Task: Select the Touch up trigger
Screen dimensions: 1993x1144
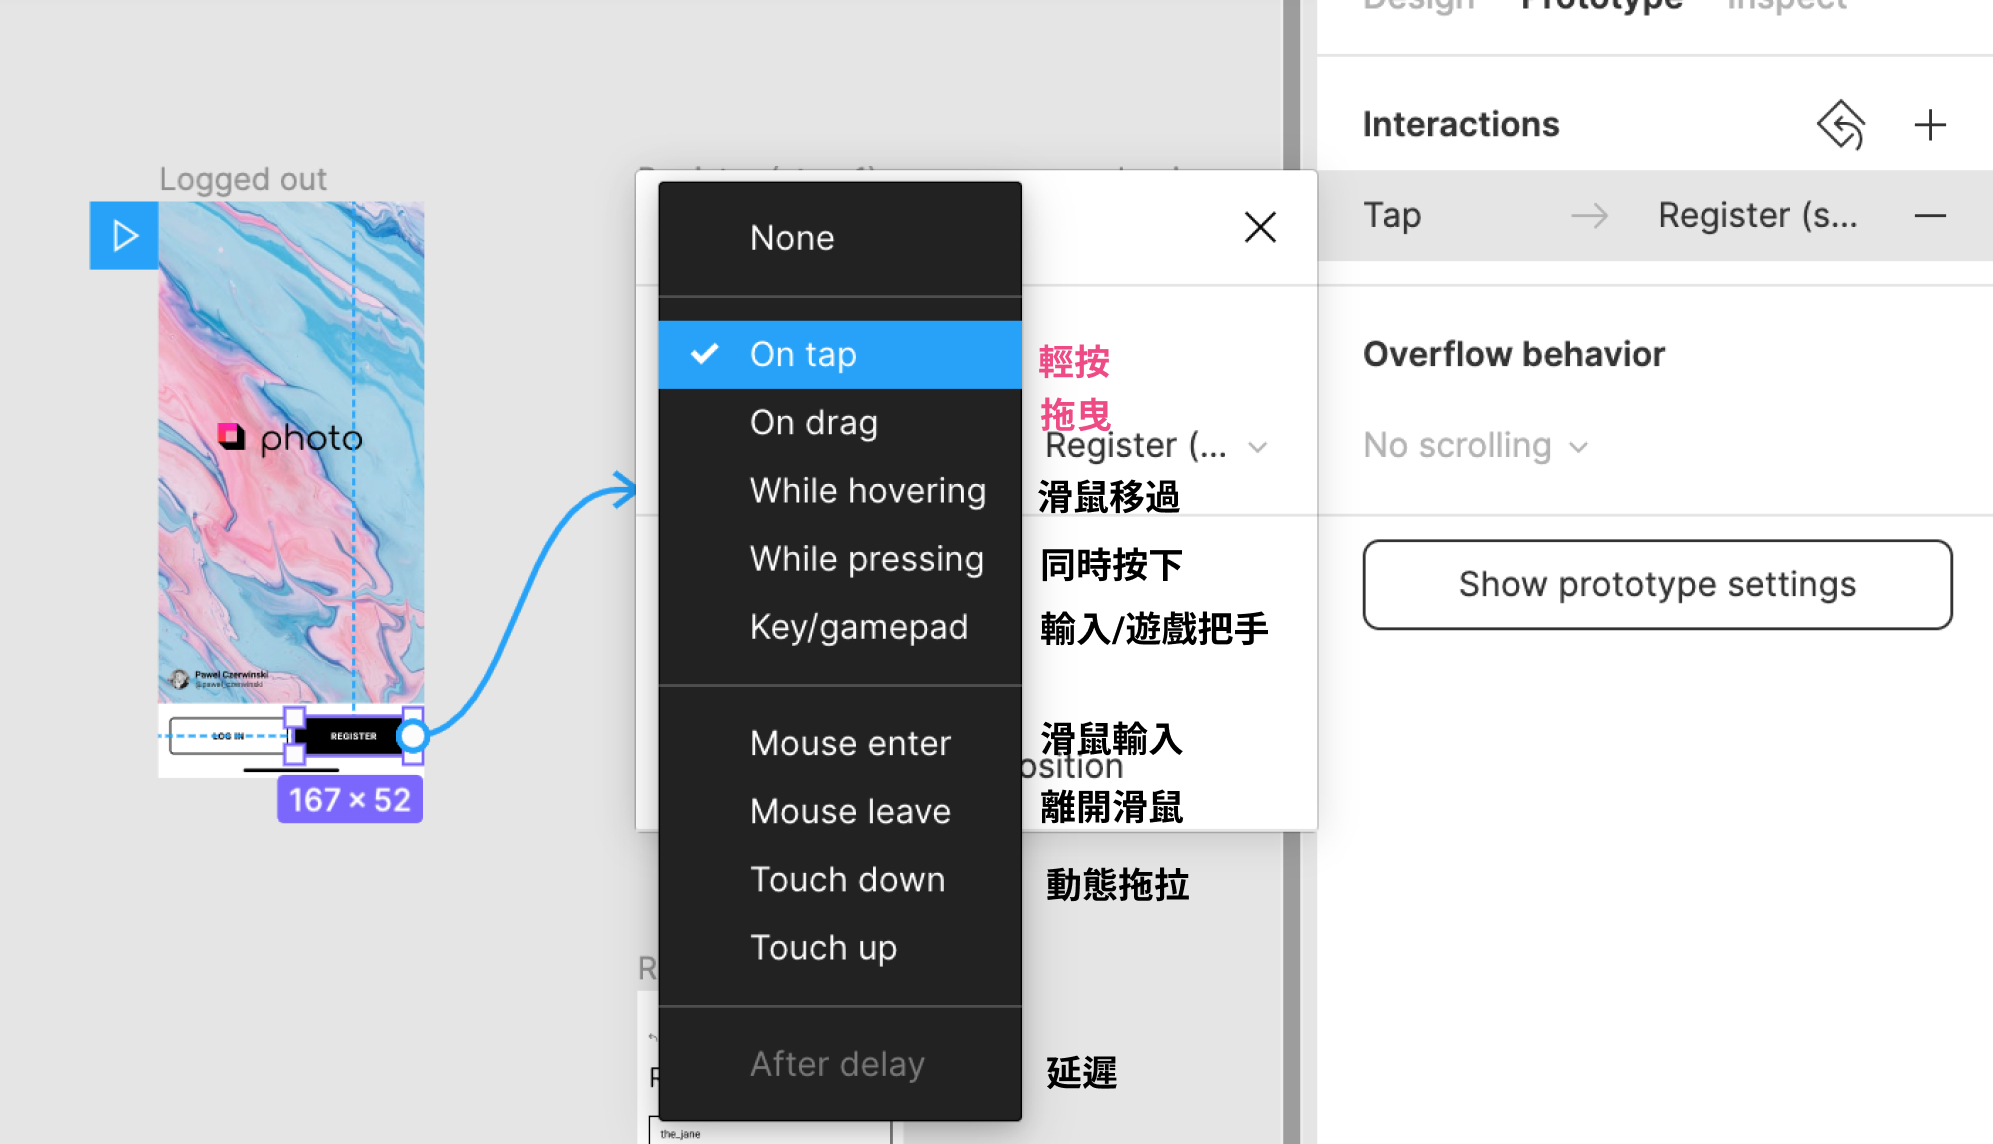Action: (x=823, y=947)
